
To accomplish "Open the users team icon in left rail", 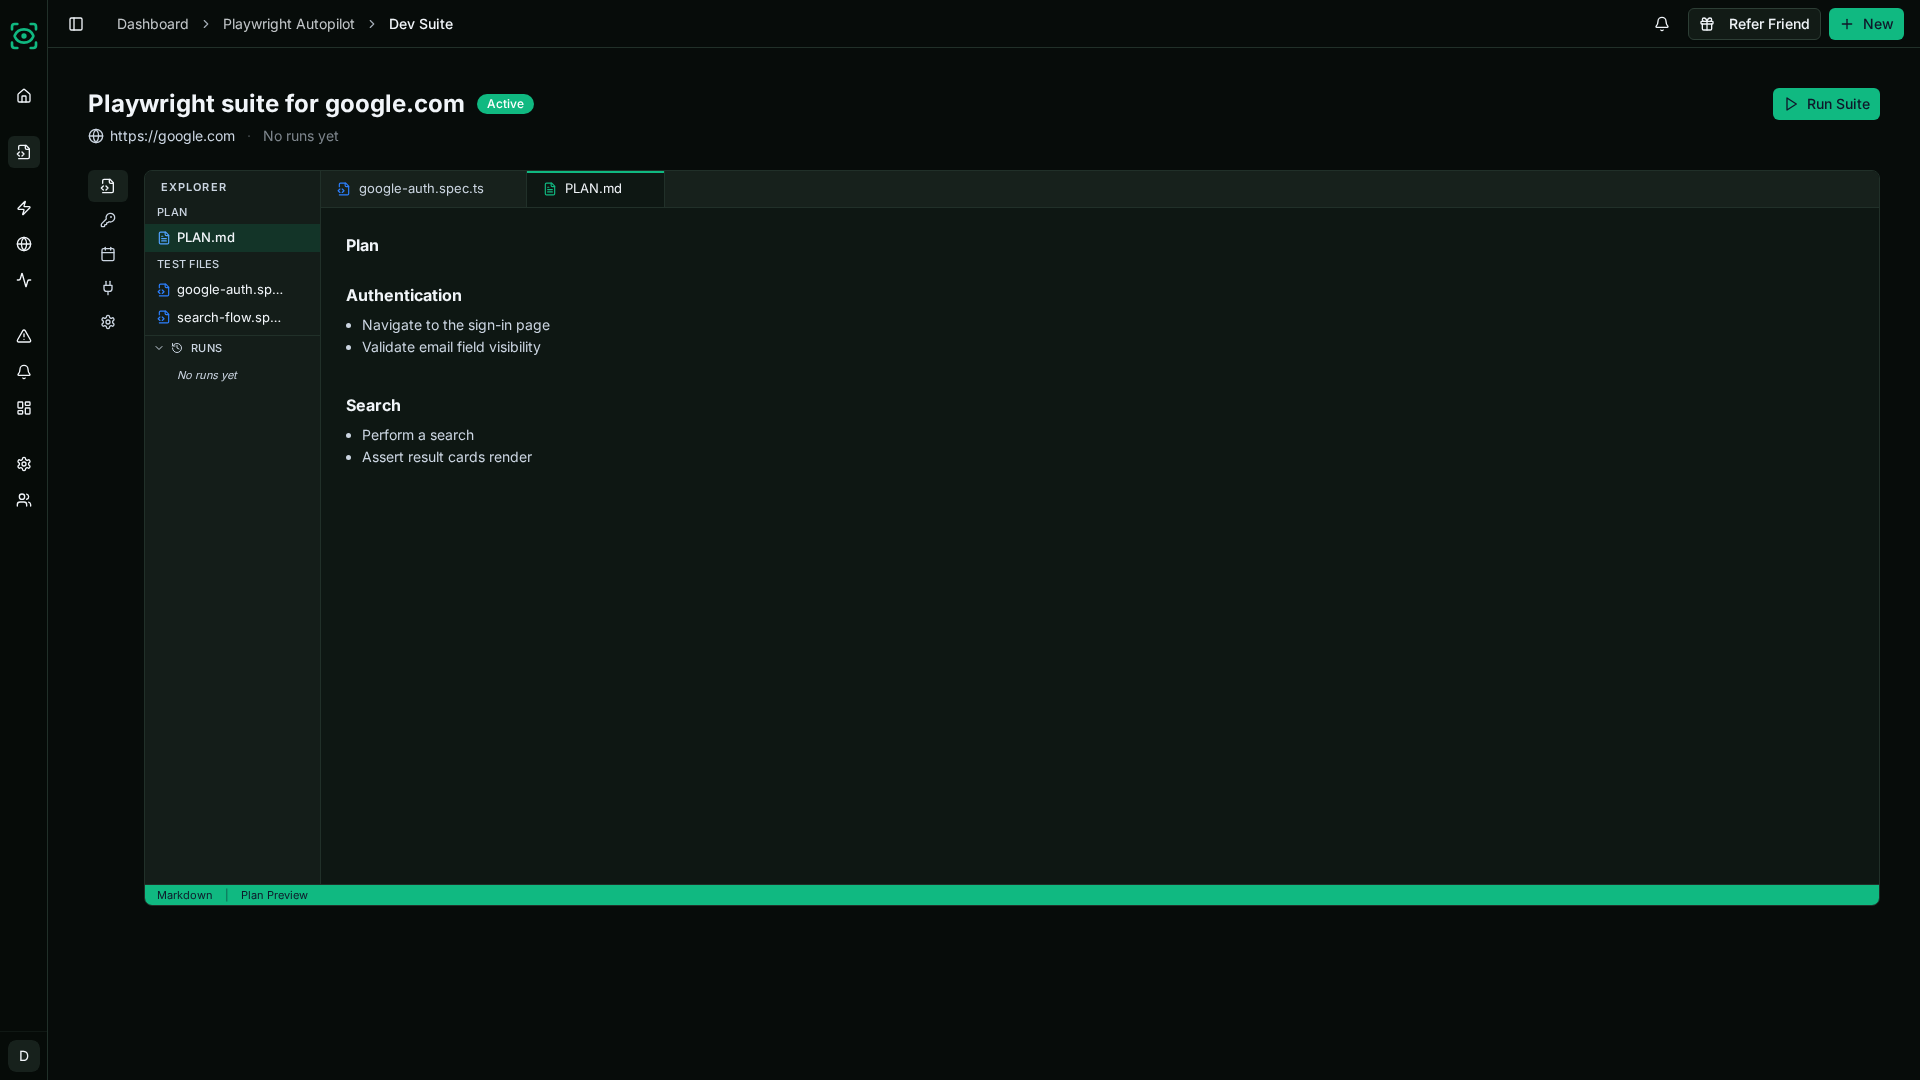I will pos(24,500).
